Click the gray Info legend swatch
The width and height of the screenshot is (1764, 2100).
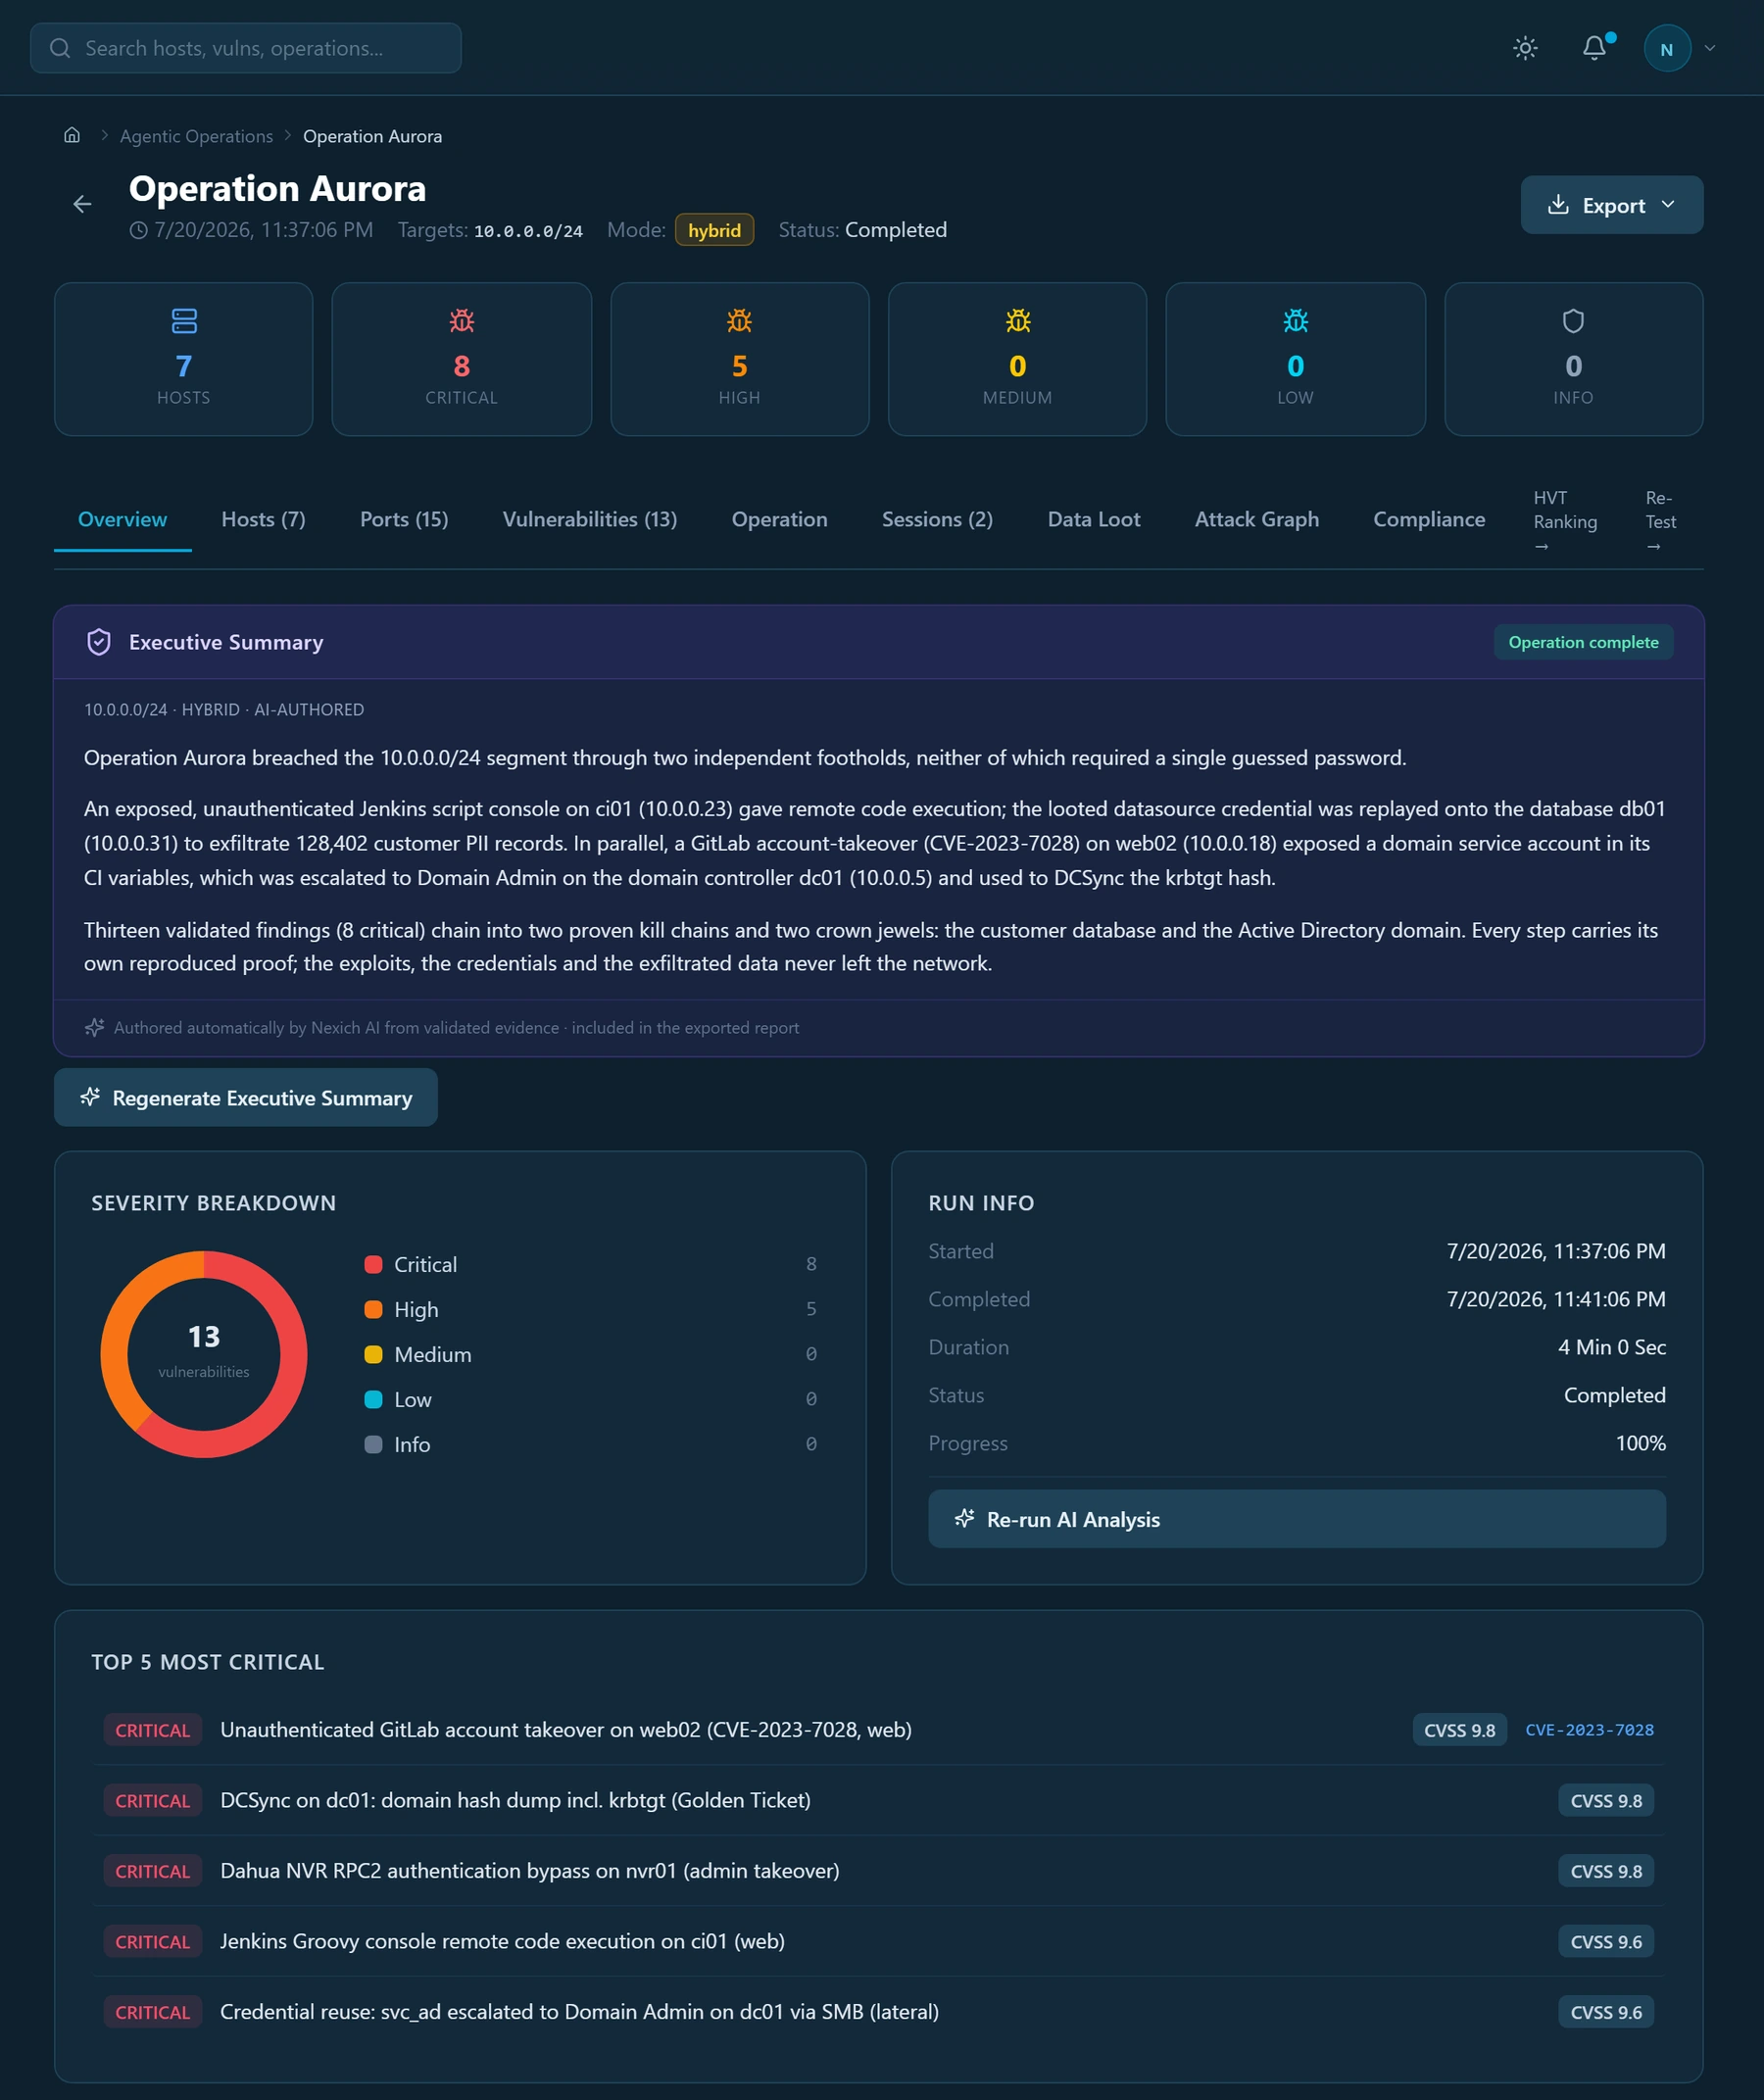(373, 1444)
